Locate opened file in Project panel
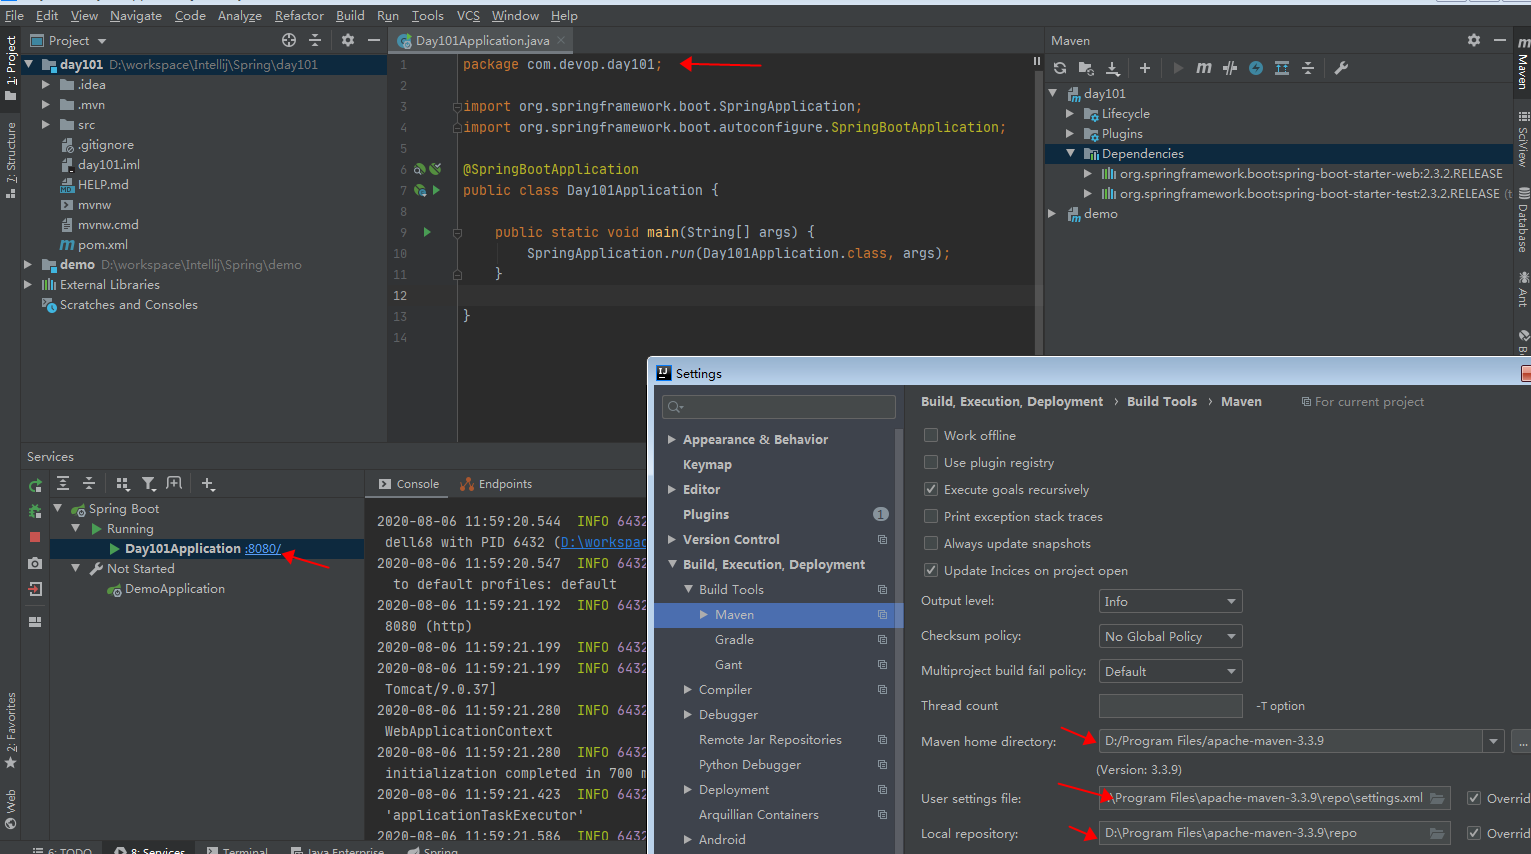This screenshot has height=854, width=1531. [x=289, y=40]
